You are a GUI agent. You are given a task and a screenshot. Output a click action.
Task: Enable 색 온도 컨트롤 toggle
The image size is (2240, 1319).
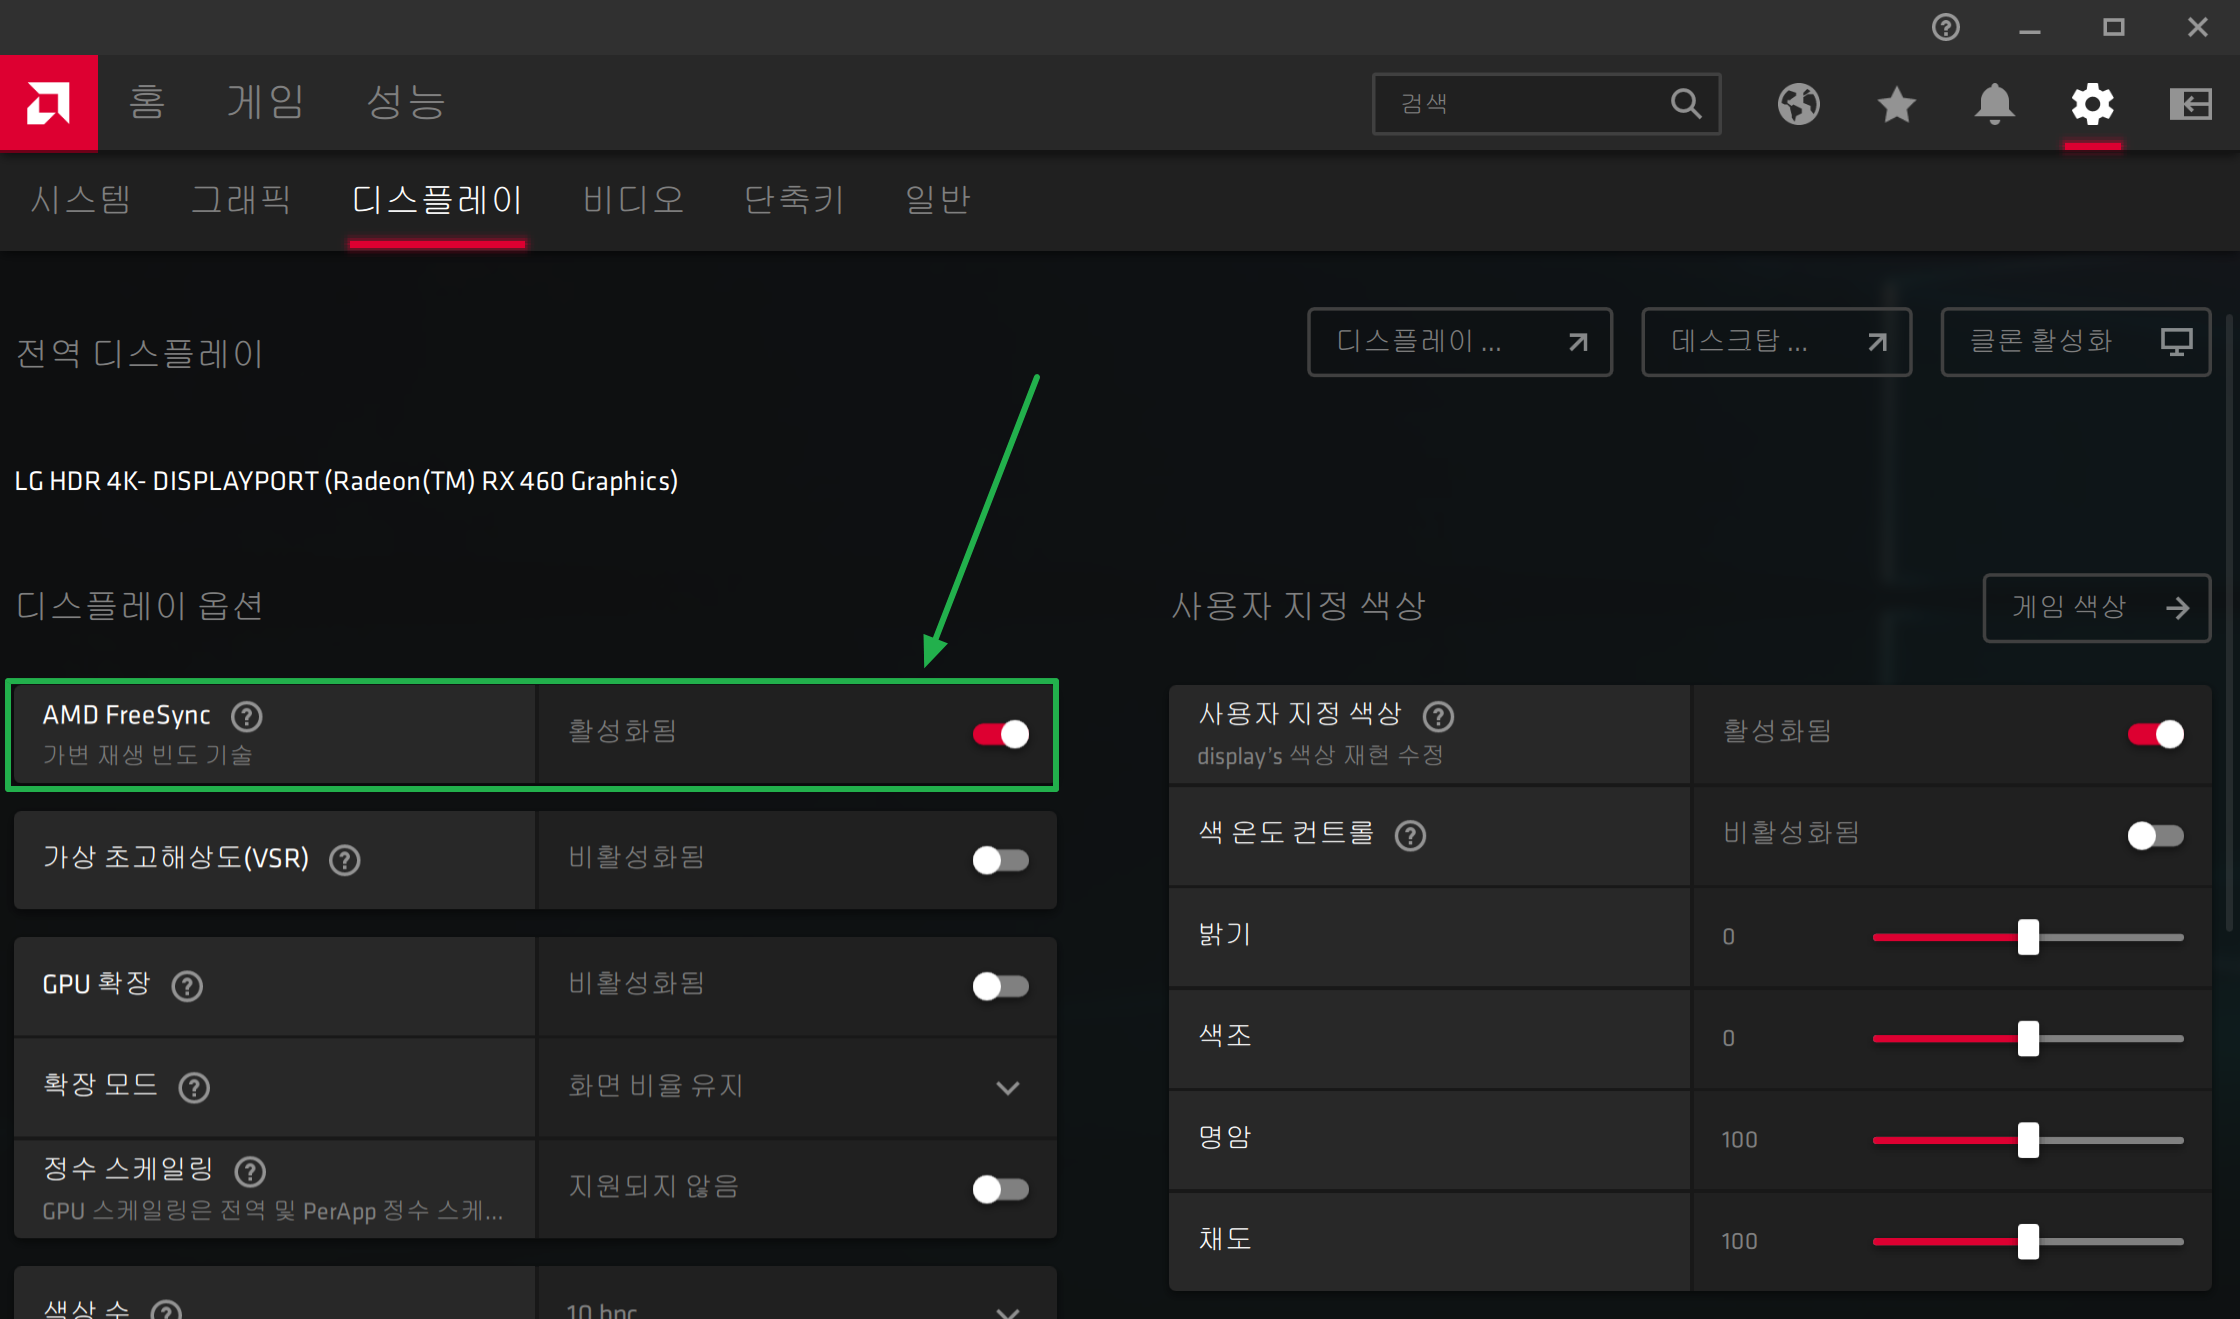(2155, 835)
